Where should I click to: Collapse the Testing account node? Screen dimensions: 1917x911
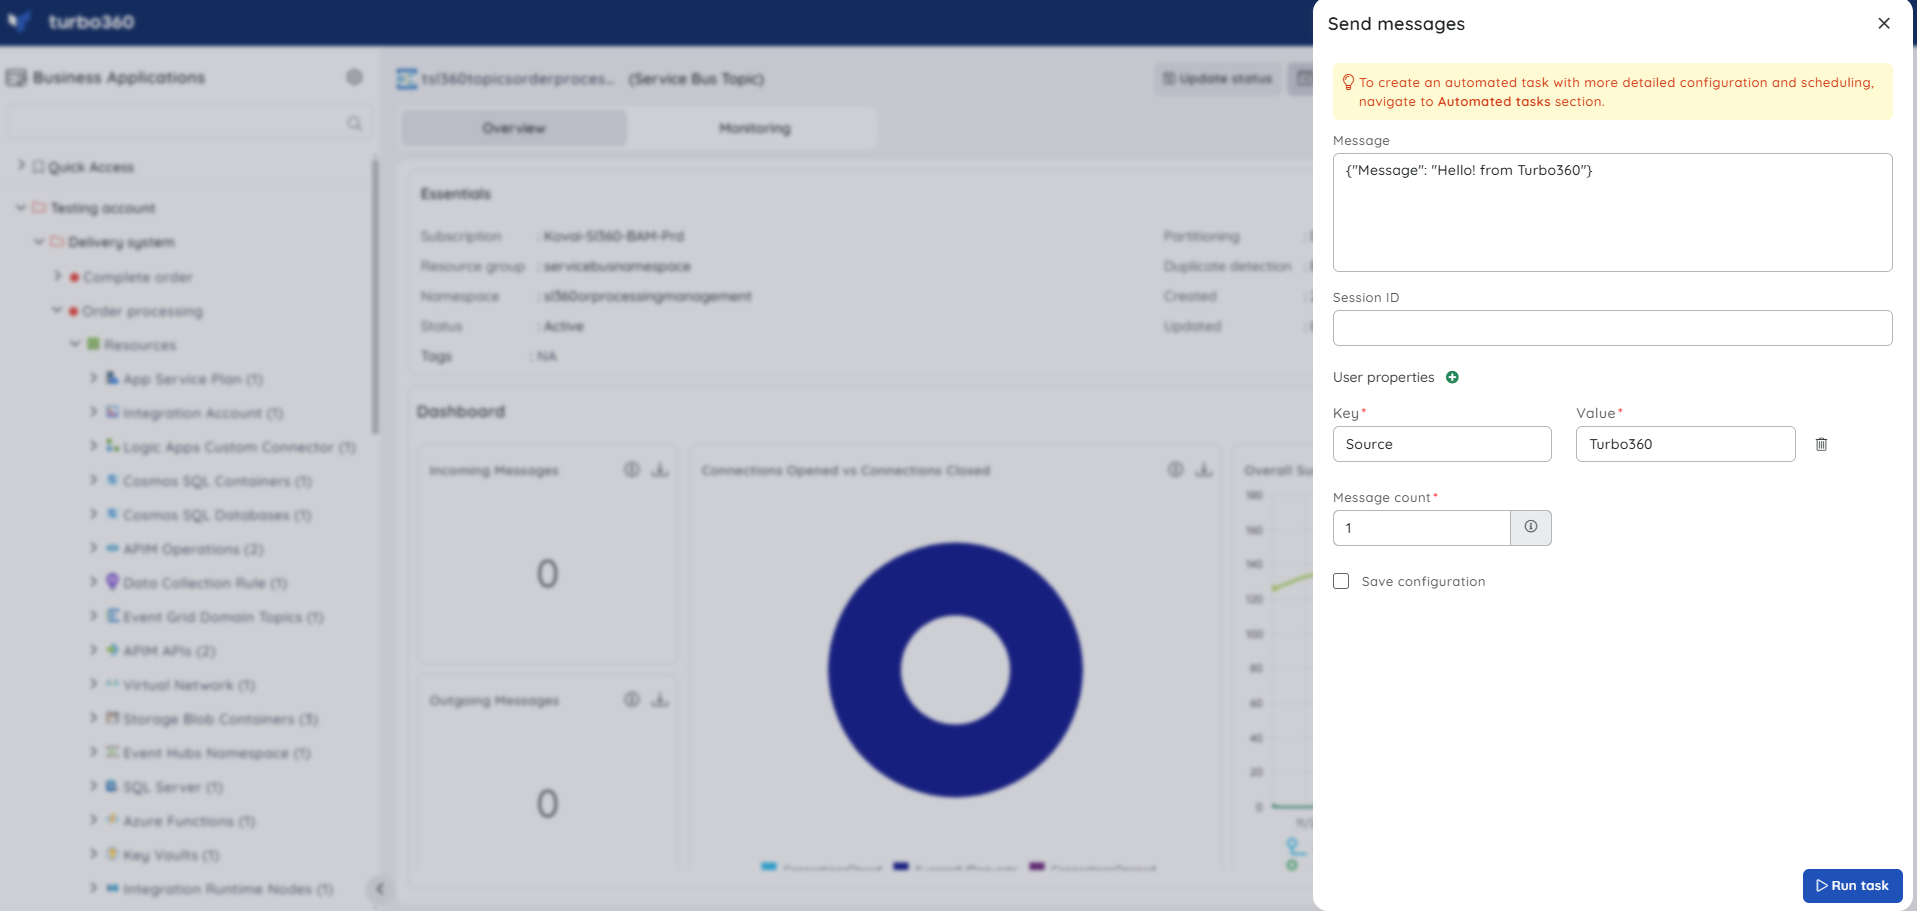coord(21,208)
